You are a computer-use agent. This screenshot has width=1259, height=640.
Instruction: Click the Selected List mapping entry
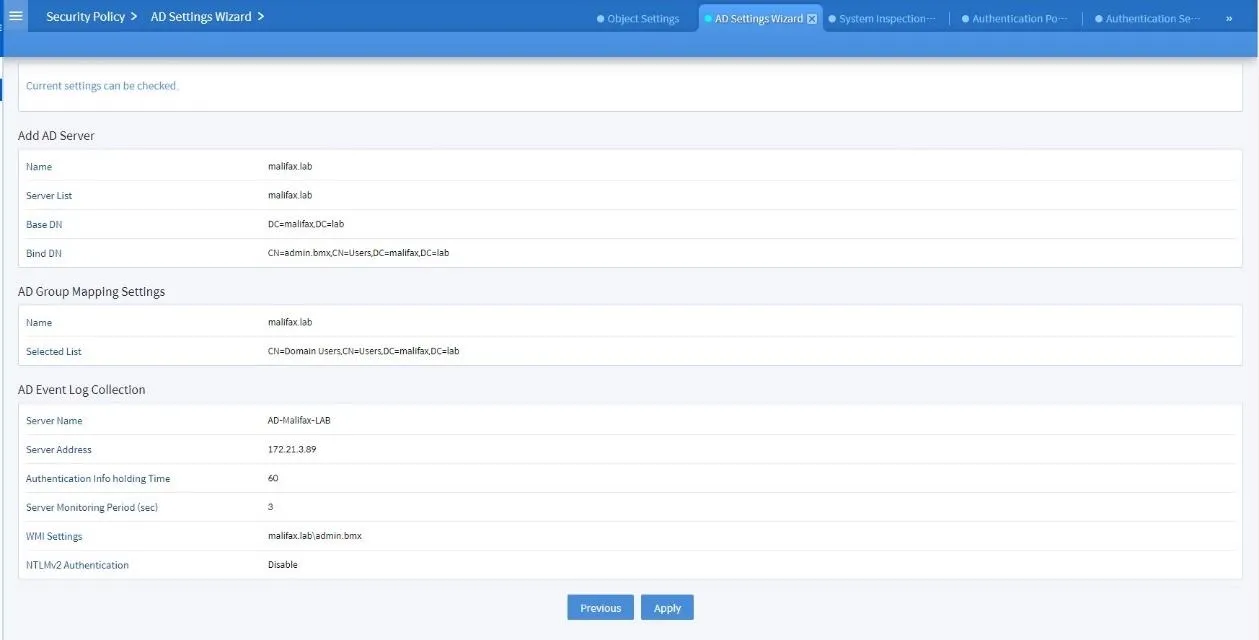[x=361, y=350]
